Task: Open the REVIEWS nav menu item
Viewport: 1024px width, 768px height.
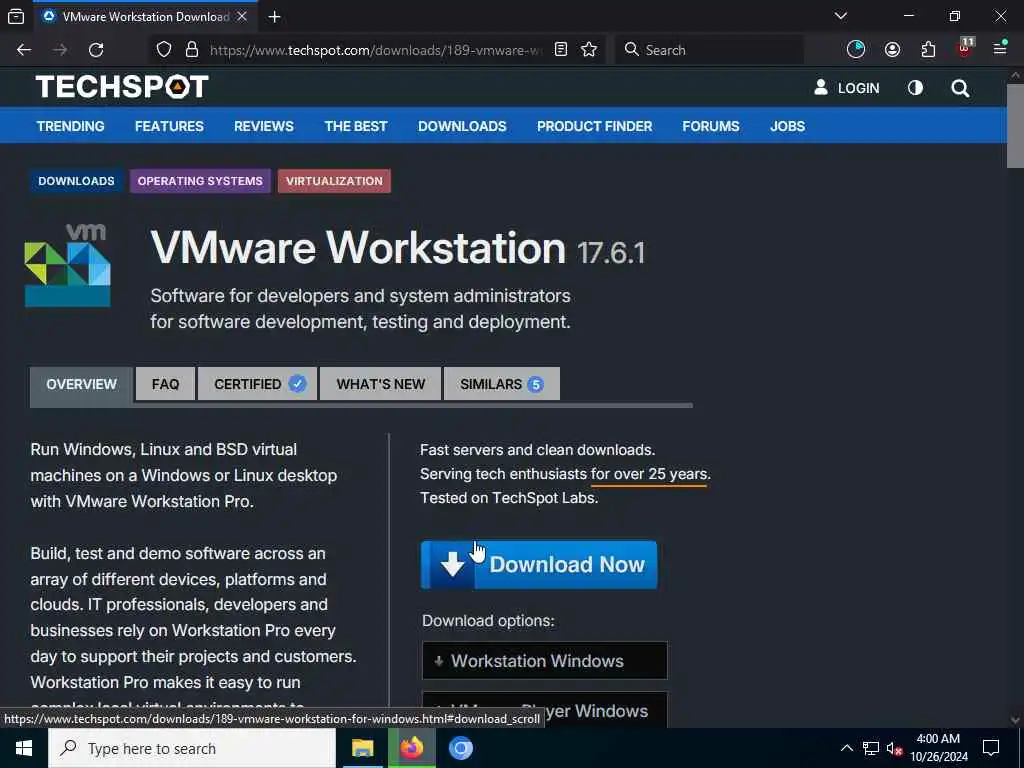Action: pyautogui.click(x=264, y=126)
